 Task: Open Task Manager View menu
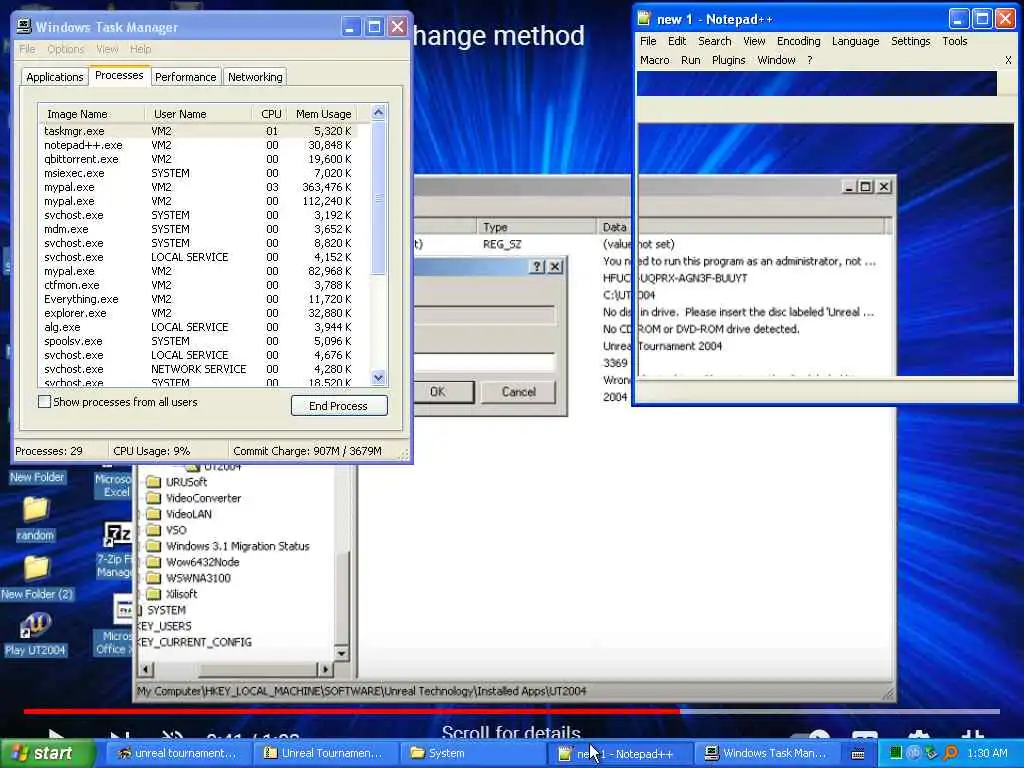(107, 49)
